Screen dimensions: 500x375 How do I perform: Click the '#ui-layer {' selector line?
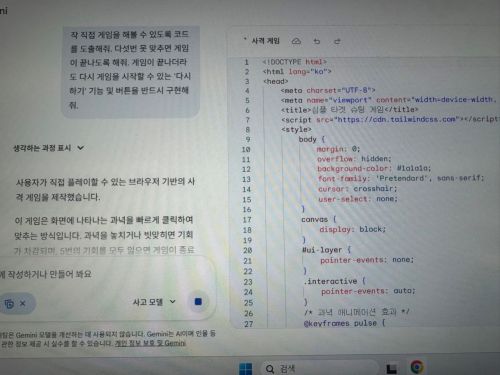(326, 250)
